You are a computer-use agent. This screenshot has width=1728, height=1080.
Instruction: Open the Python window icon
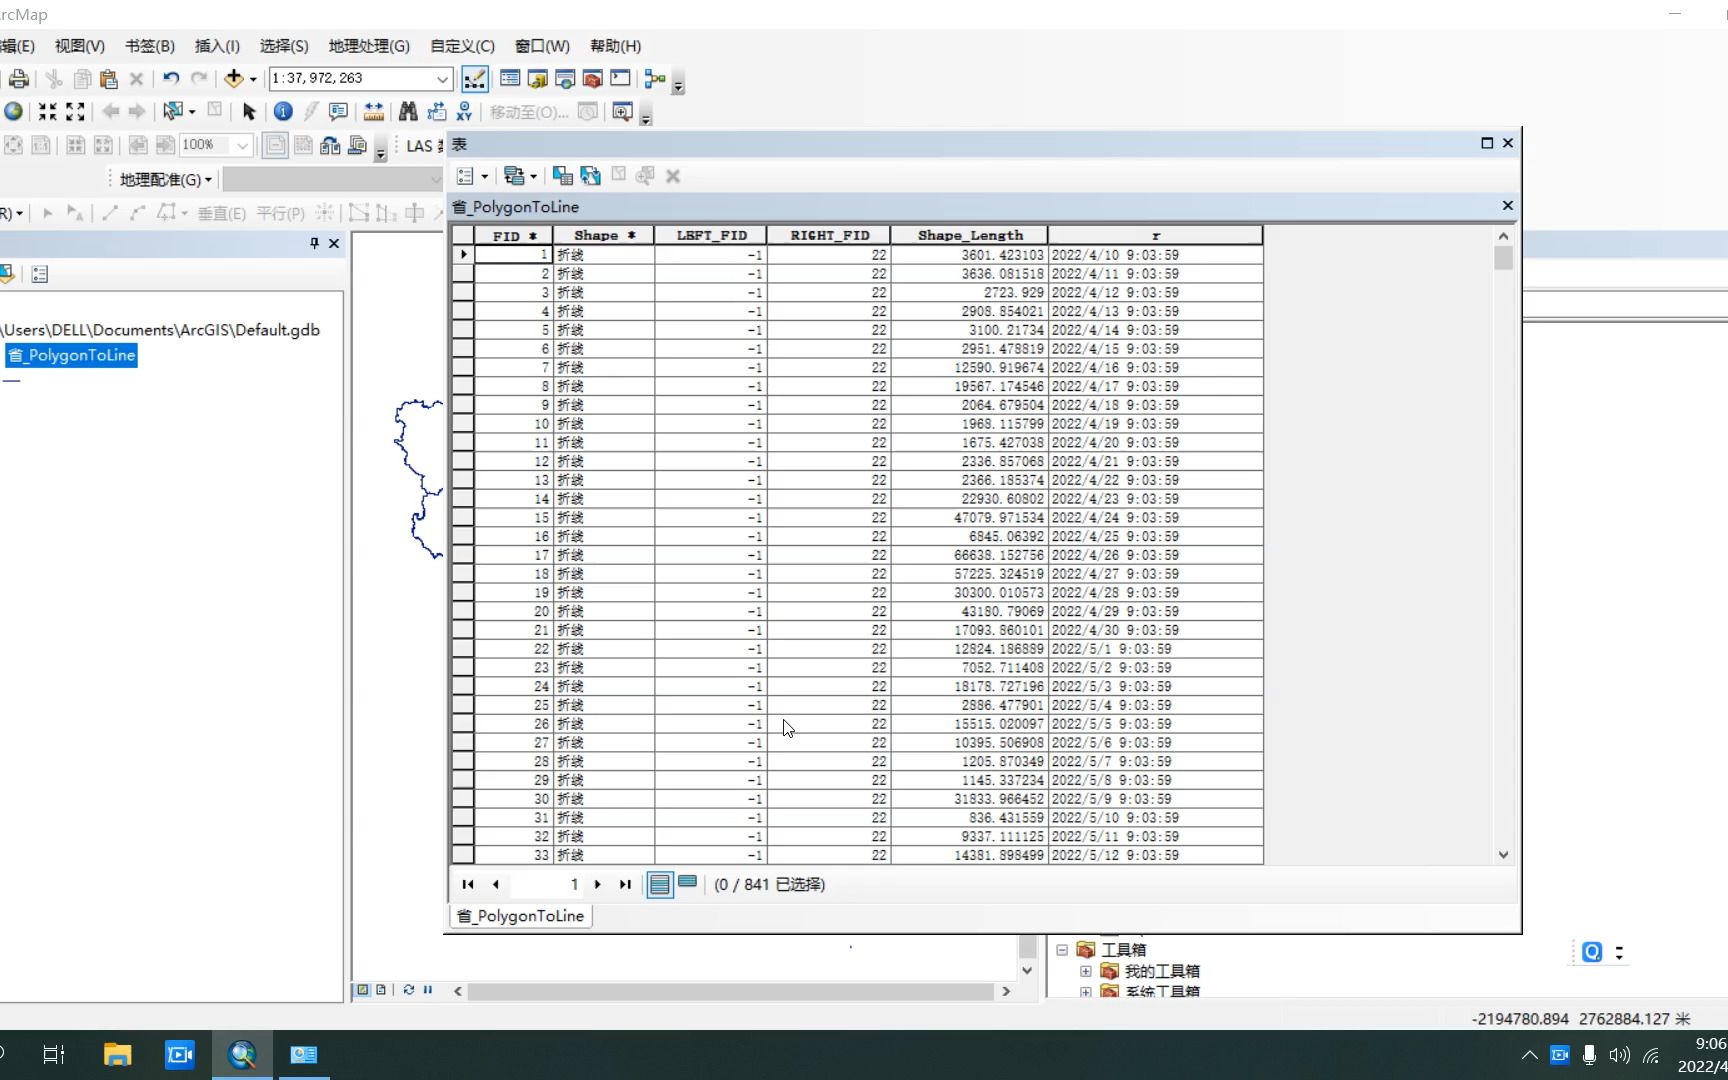pyautogui.click(x=620, y=79)
